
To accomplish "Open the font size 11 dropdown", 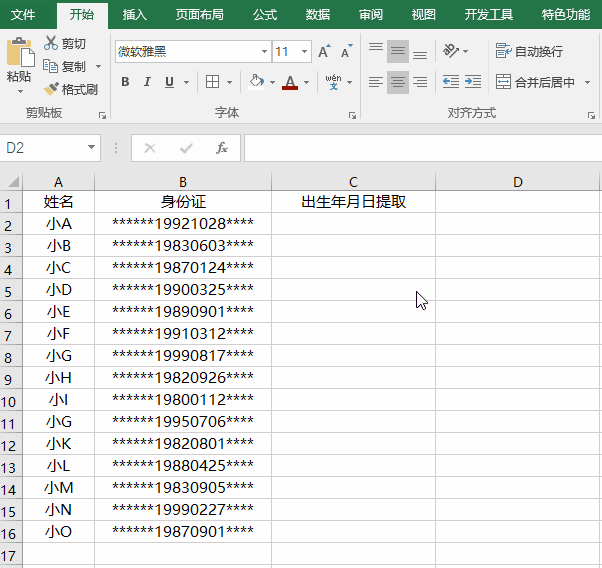I will pyautogui.click(x=304, y=51).
